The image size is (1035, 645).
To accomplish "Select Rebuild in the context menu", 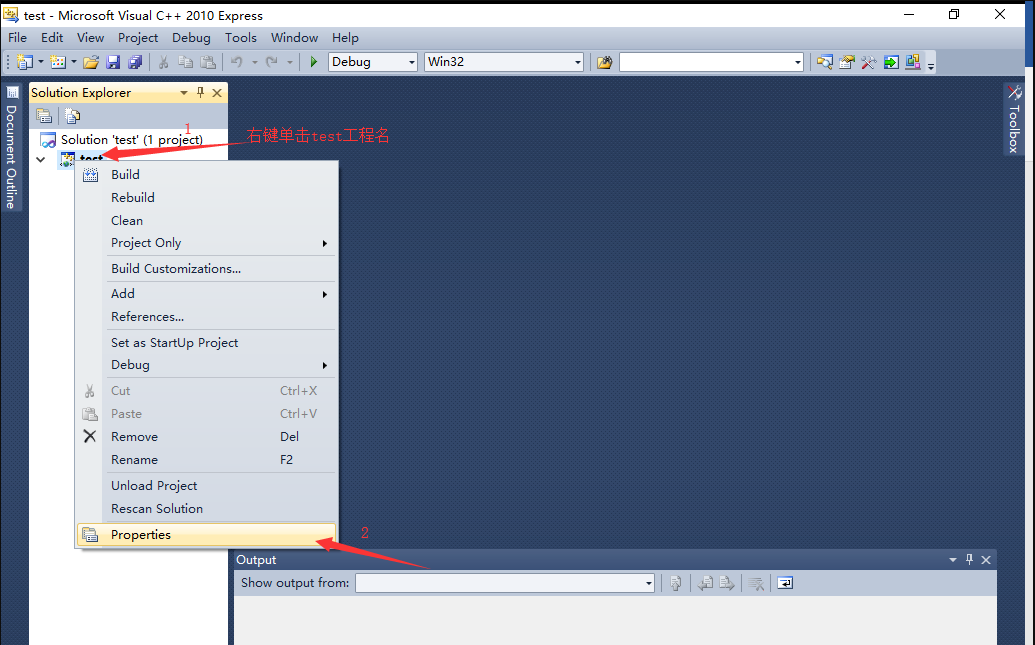I will point(206,197).
